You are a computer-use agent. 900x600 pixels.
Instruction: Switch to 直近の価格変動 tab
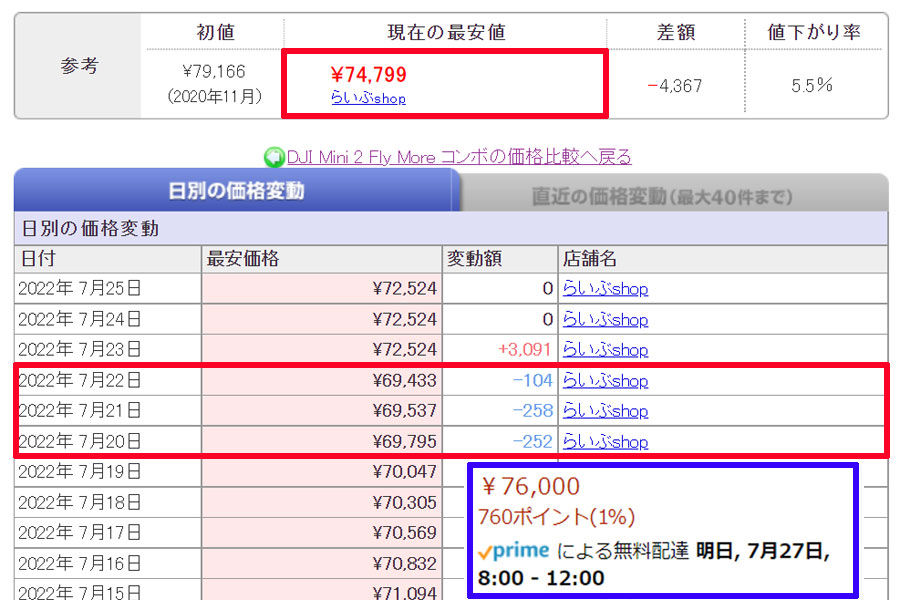pyautogui.click(x=662, y=197)
